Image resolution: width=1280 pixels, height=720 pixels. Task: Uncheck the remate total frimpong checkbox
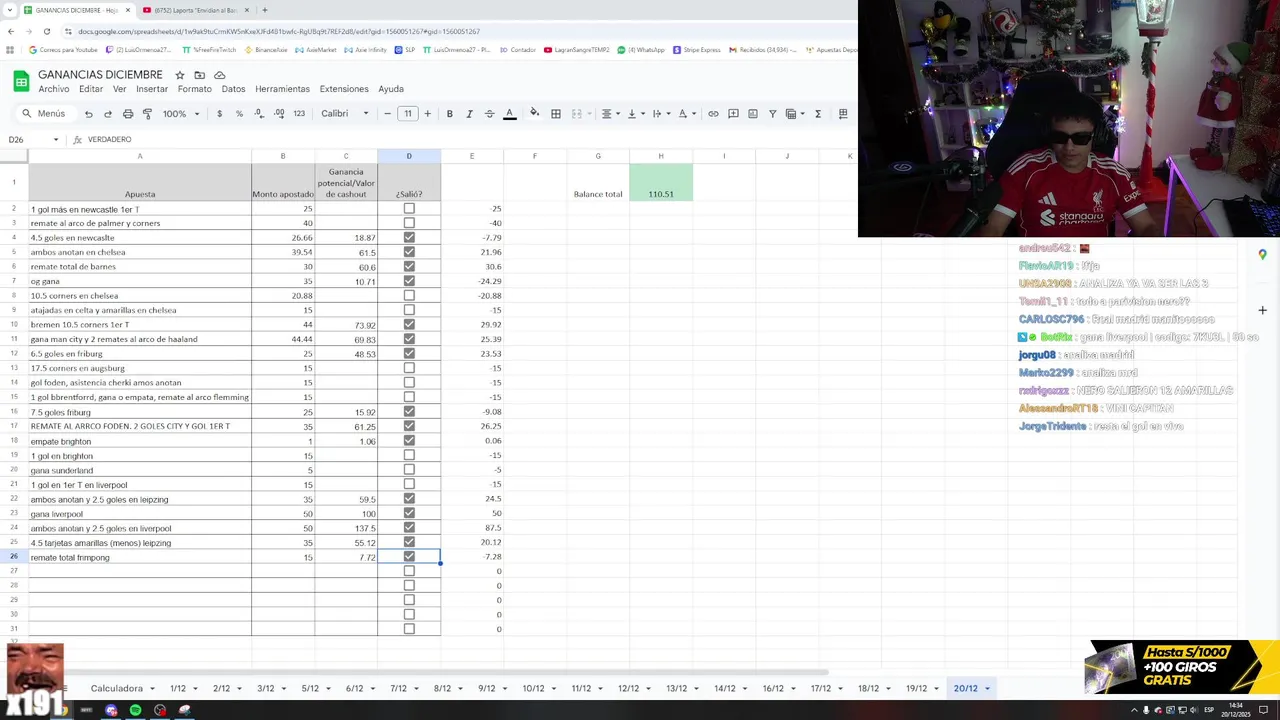409,557
